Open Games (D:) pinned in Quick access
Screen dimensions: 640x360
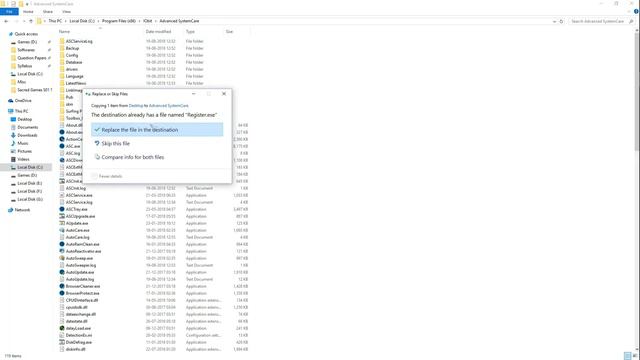click(x=27, y=42)
